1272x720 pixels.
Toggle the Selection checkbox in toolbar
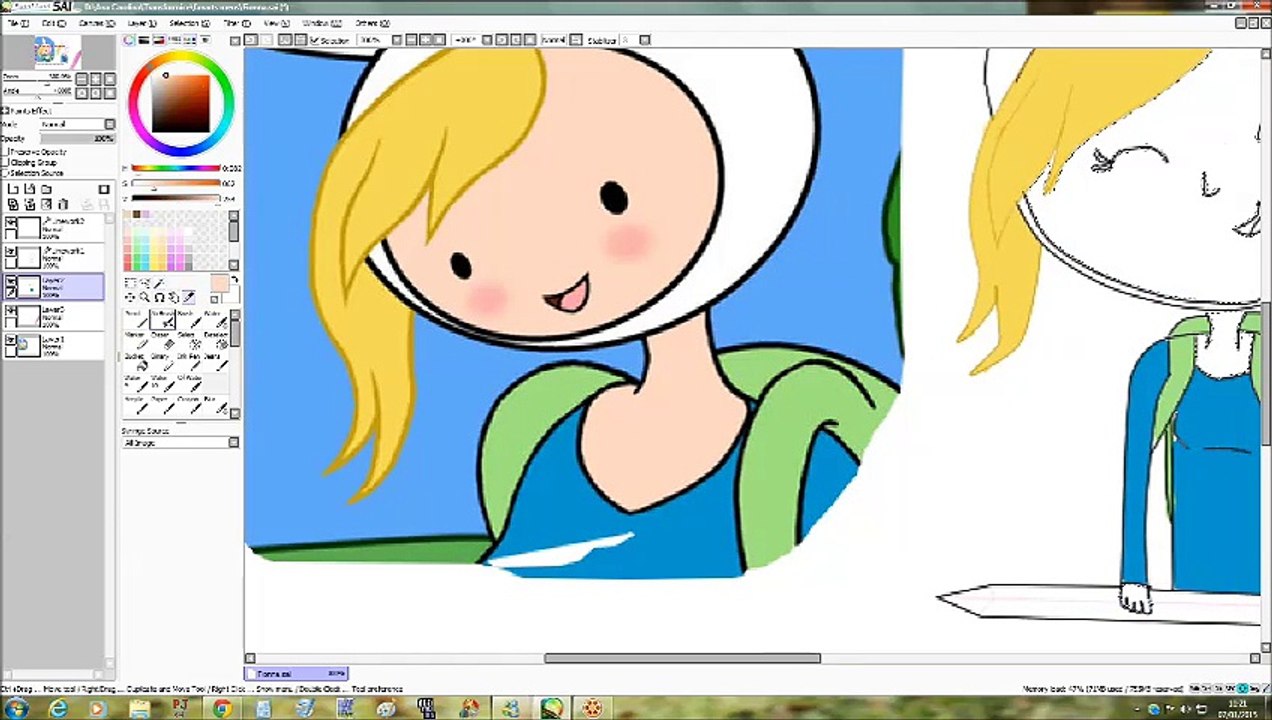tap(314, 40)
